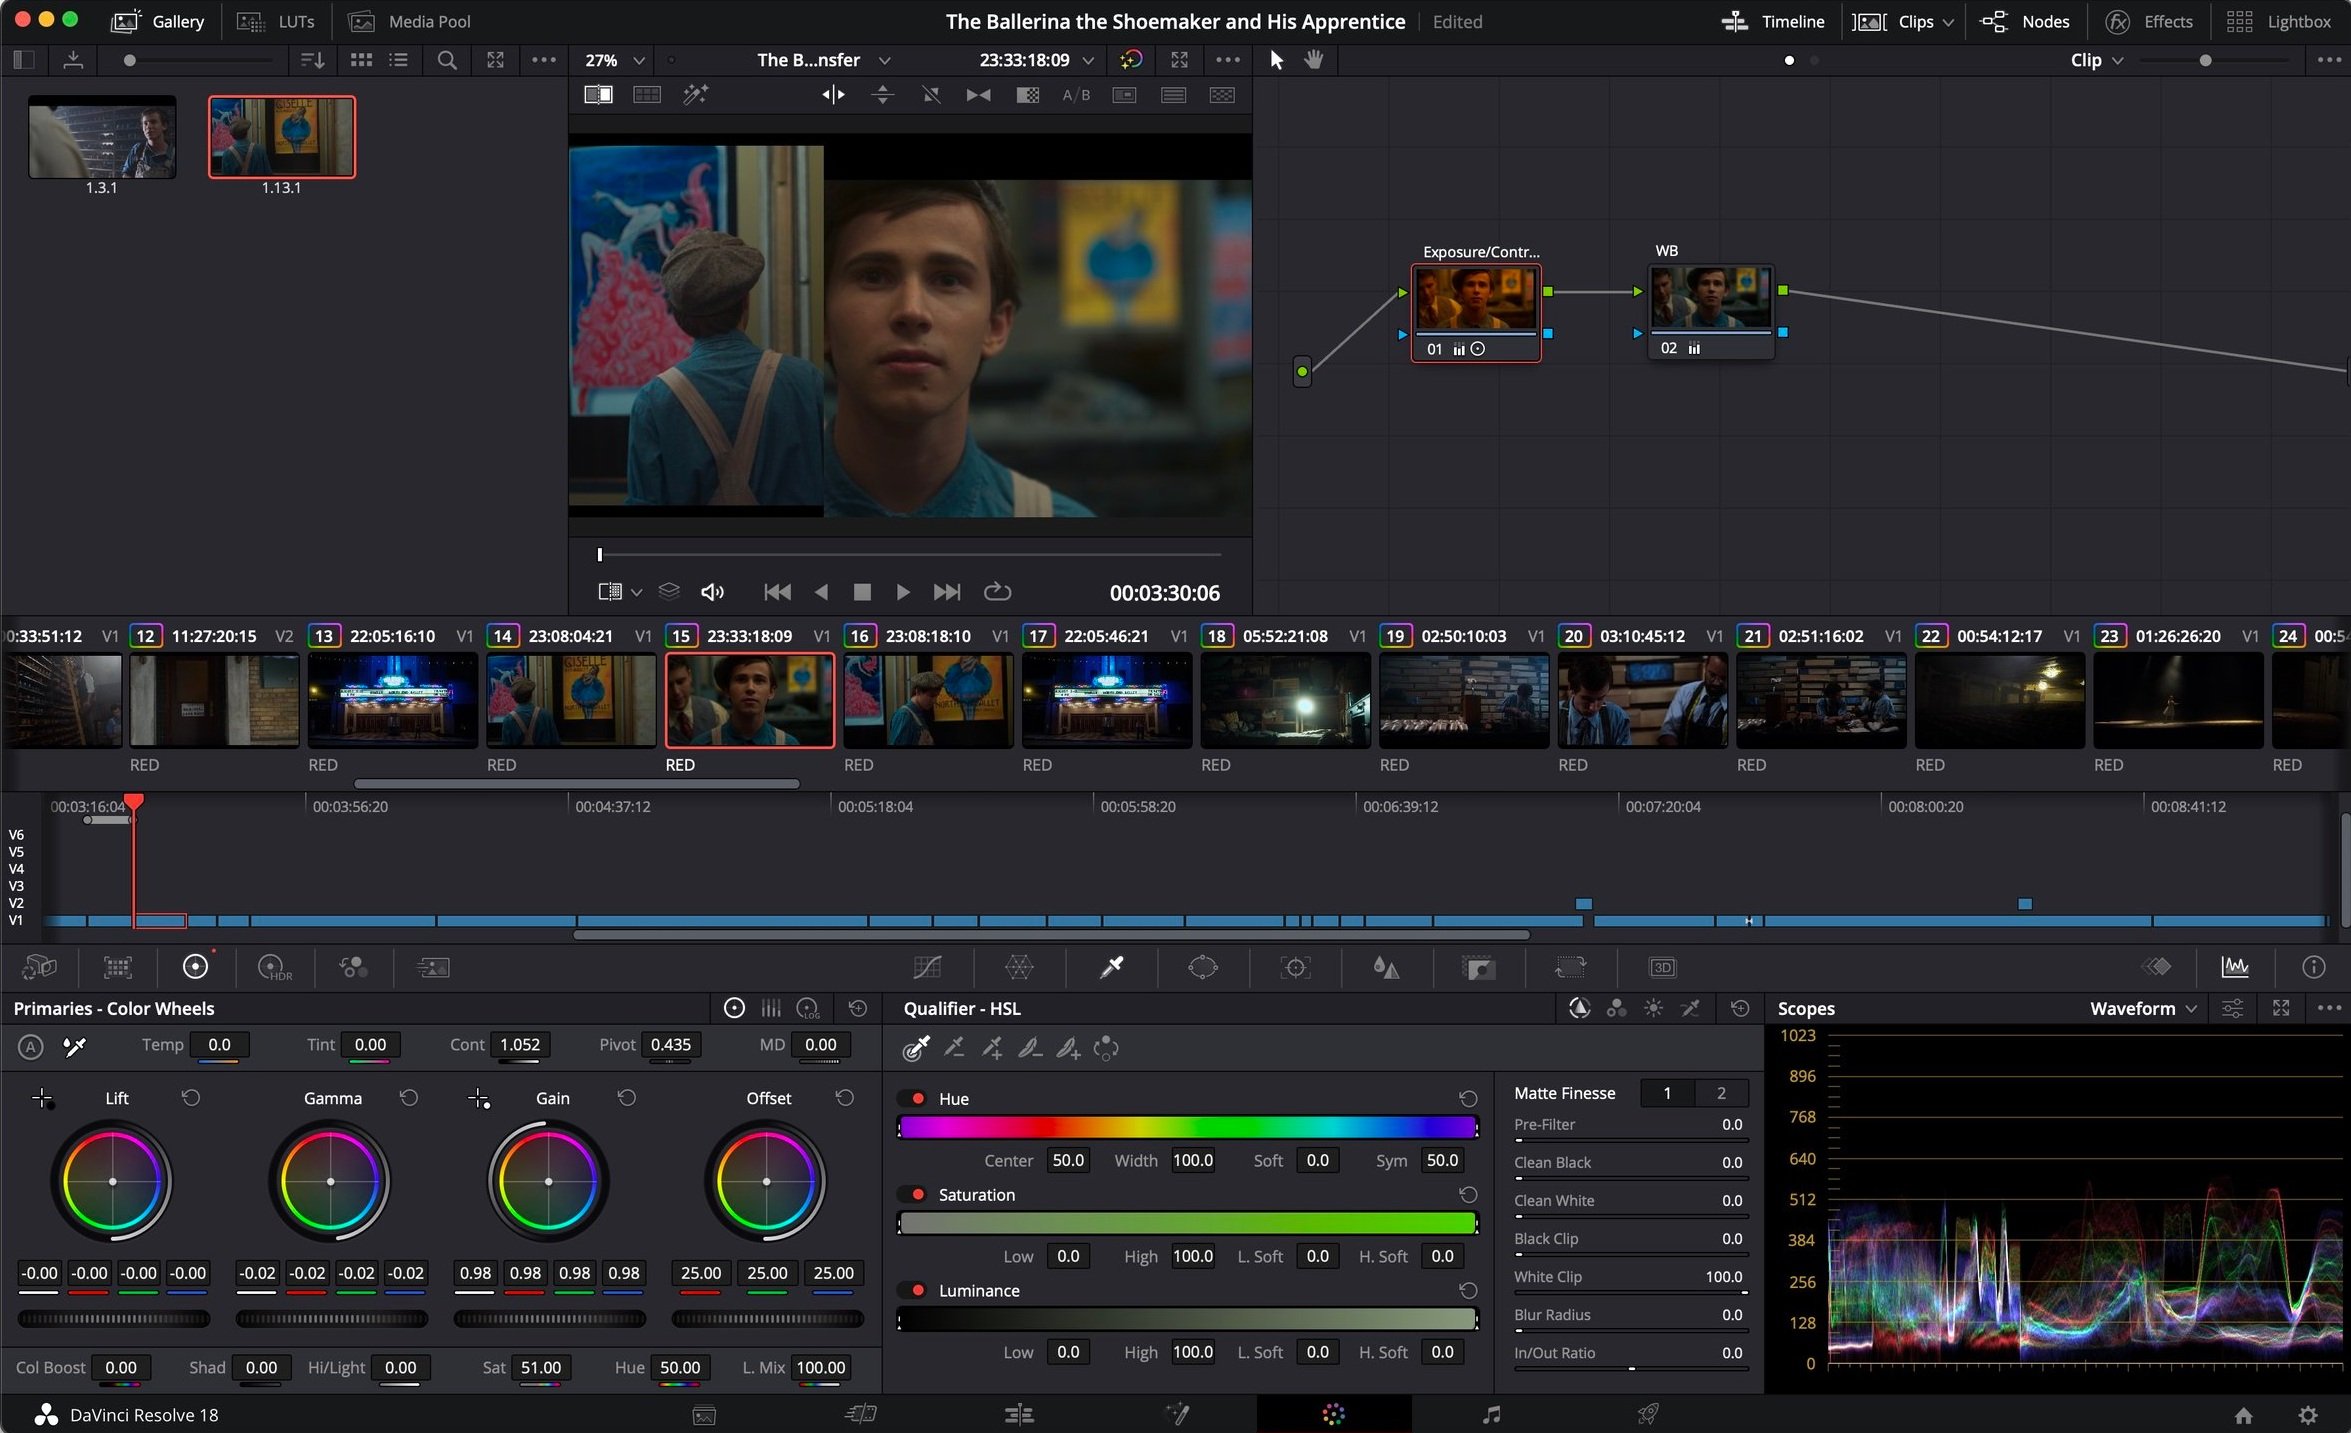Click the Gain color wheel center
Screen dimensions: 2351x1433
(548, 1181)
